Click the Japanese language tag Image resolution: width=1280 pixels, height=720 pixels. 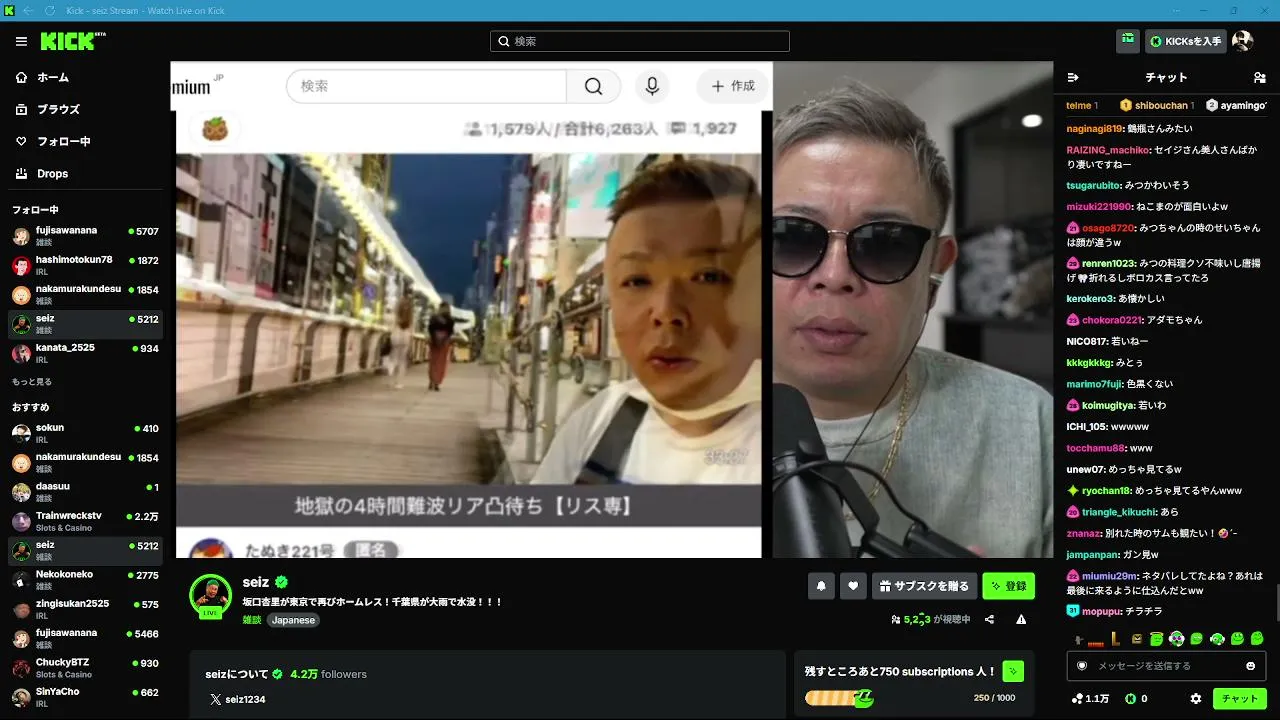pos(293,620)
